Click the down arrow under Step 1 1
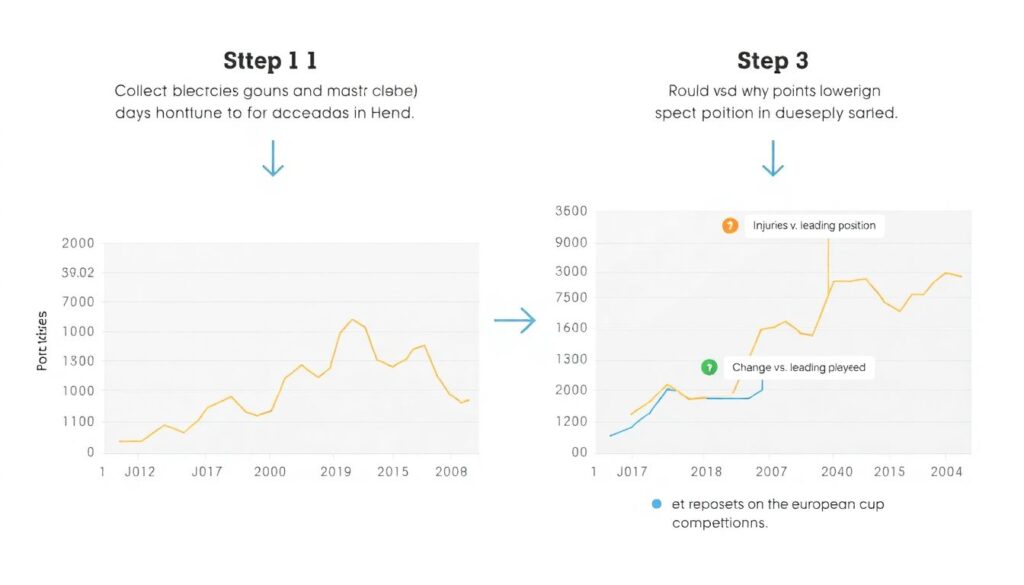Viewport: 1024px width, 585px height. (x=272, y=160)
